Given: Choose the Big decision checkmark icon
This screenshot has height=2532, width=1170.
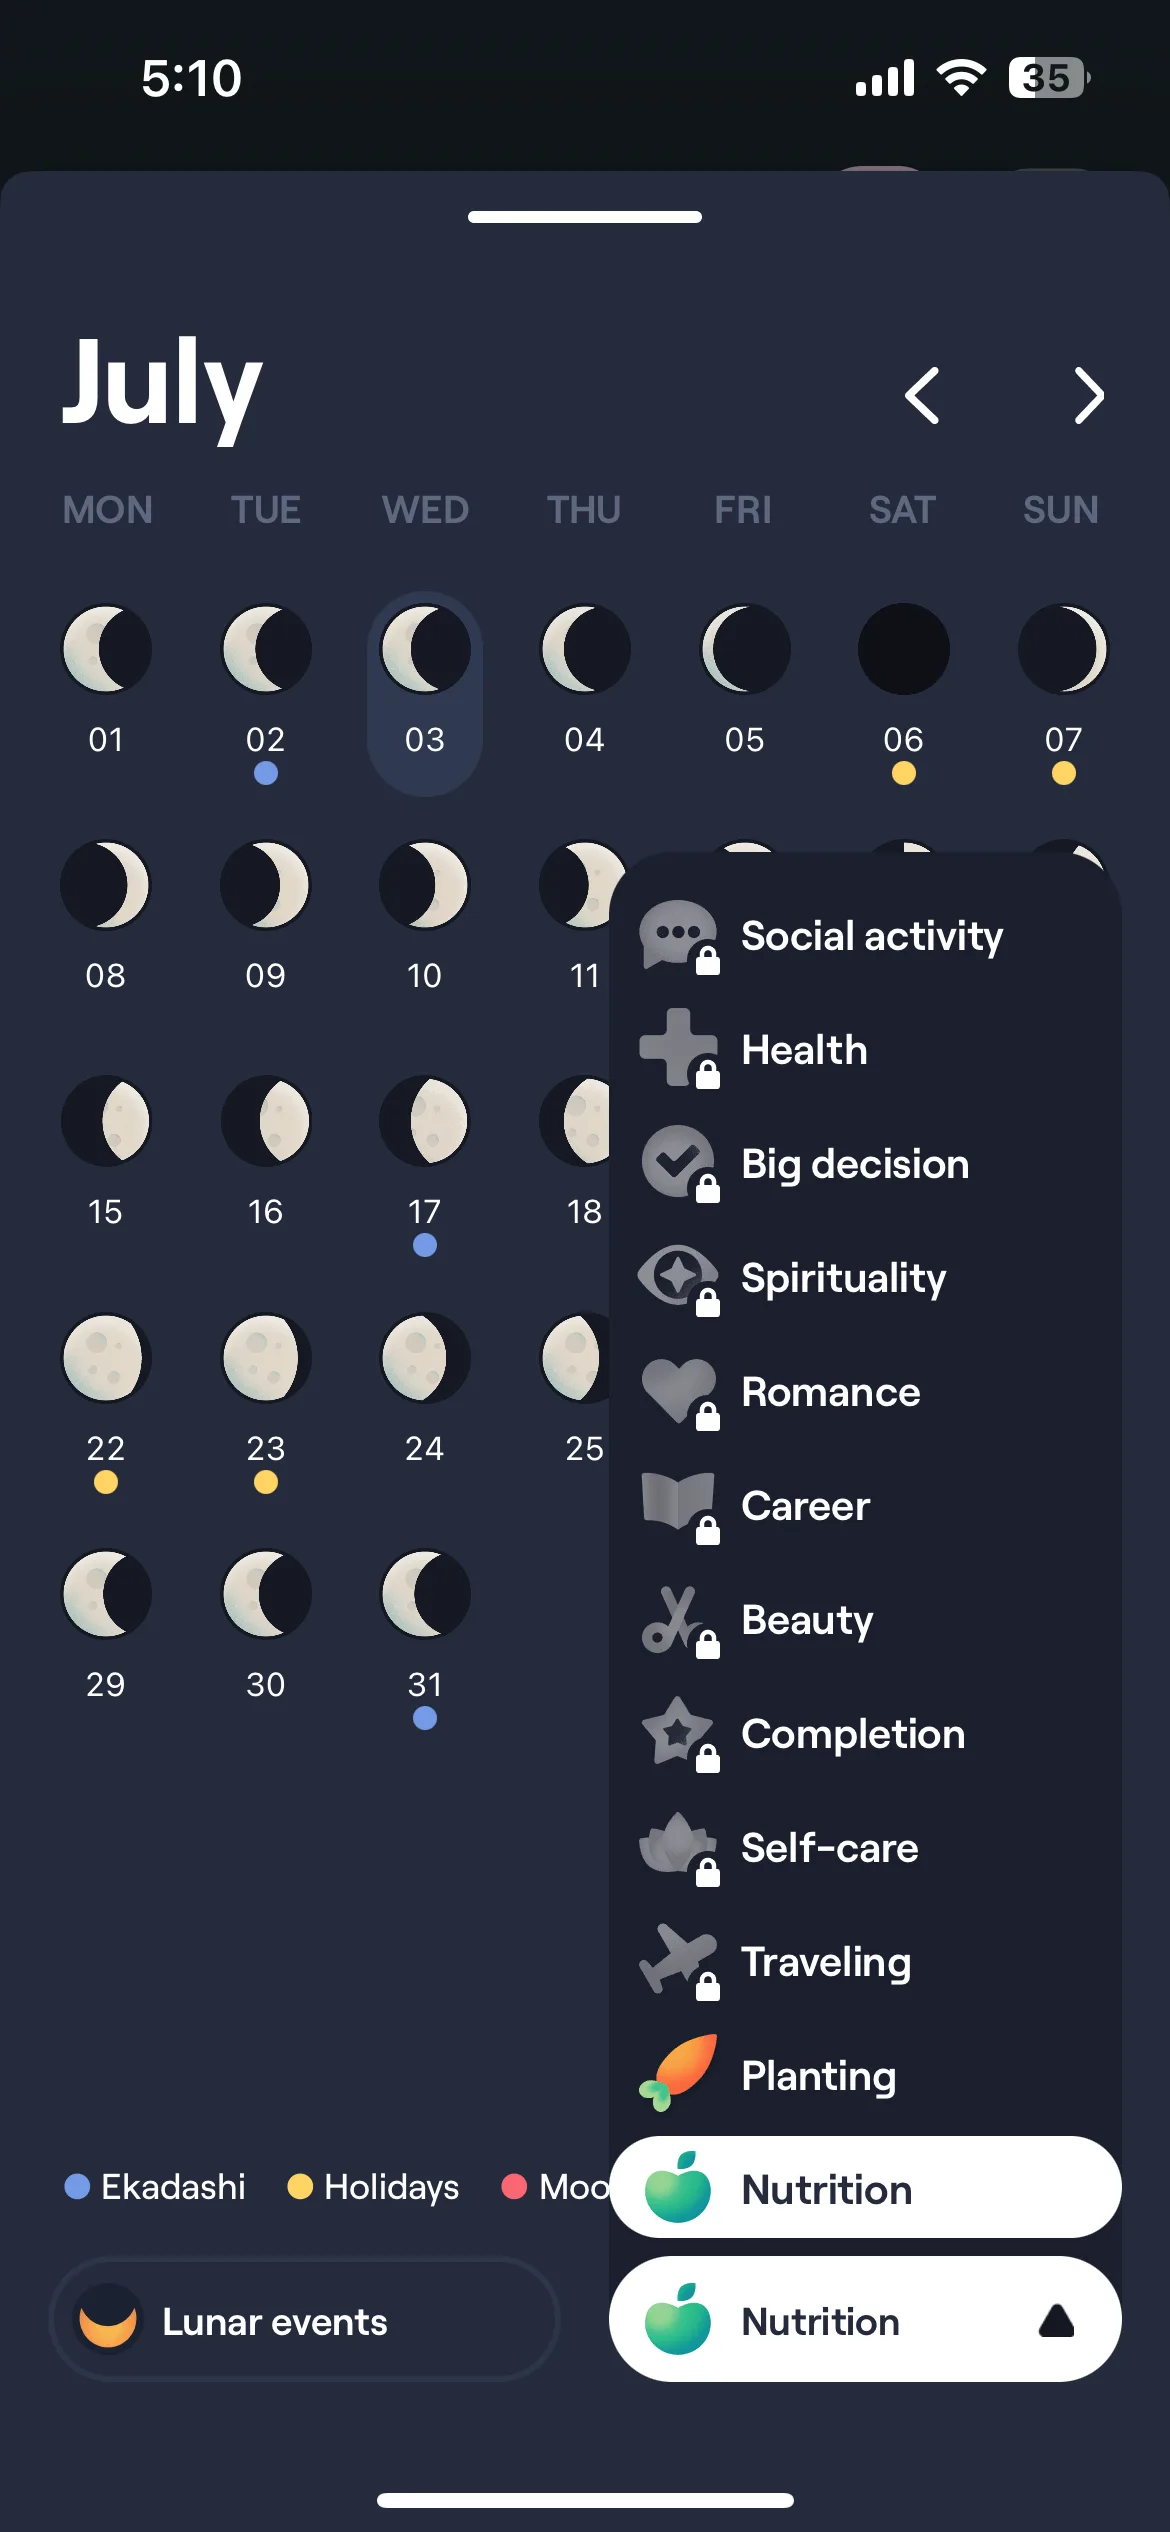Looking at the screenshot, I should tap(678, 1163).
